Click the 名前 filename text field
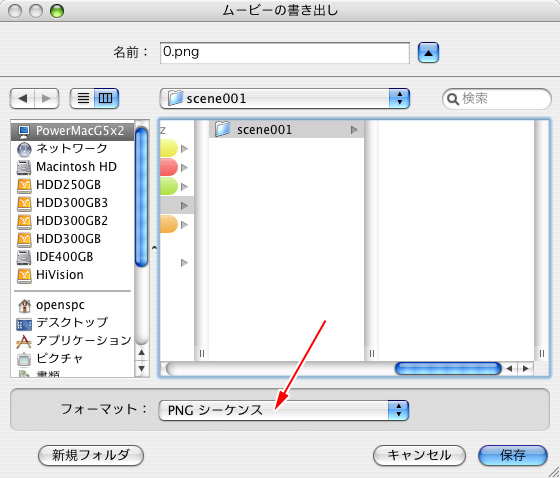Image resolution: width=560 pixels, height=478 pixels. [285, 53]
